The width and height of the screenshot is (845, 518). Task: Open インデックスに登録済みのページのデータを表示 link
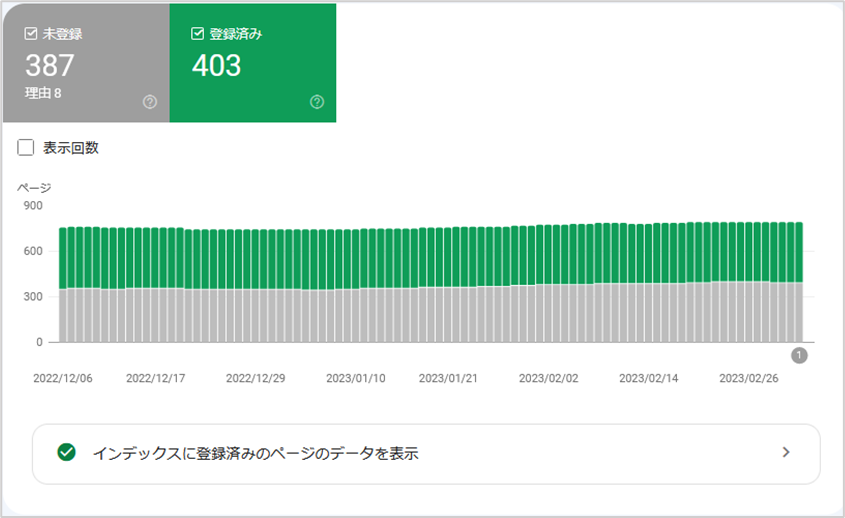point(426,454)
